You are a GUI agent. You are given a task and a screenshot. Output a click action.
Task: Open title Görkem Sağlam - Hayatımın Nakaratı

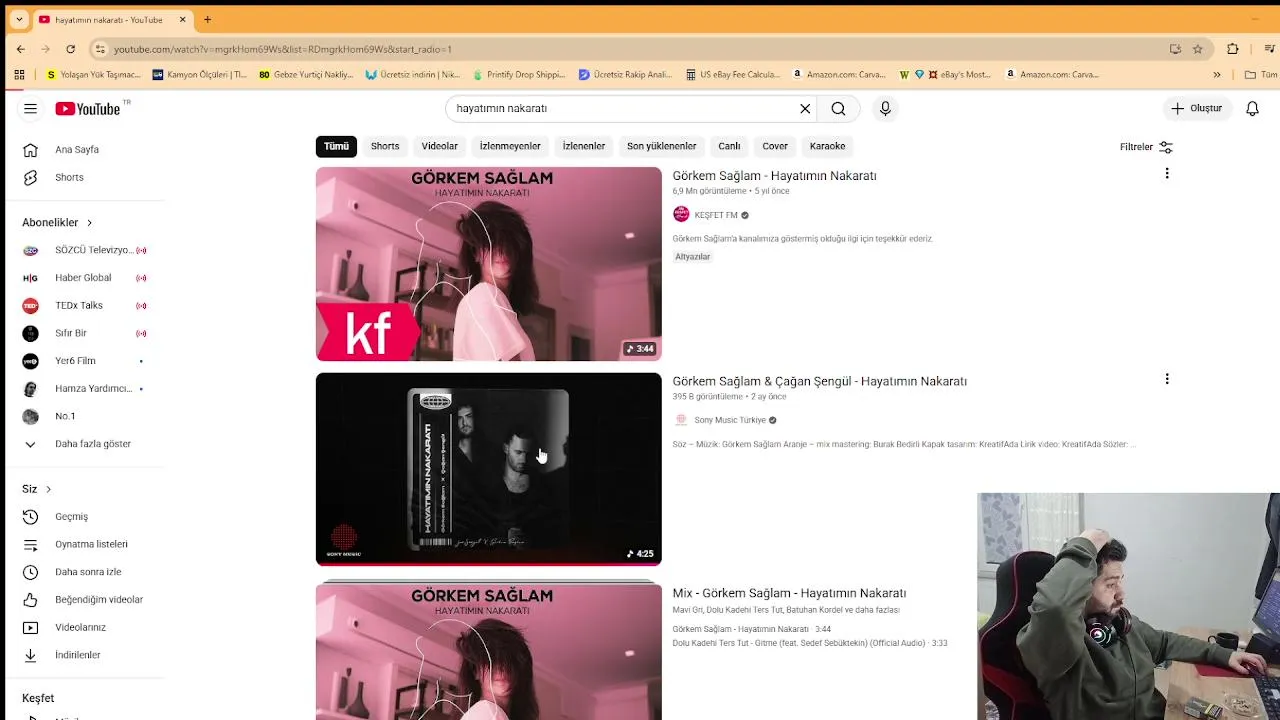(774, 176)
